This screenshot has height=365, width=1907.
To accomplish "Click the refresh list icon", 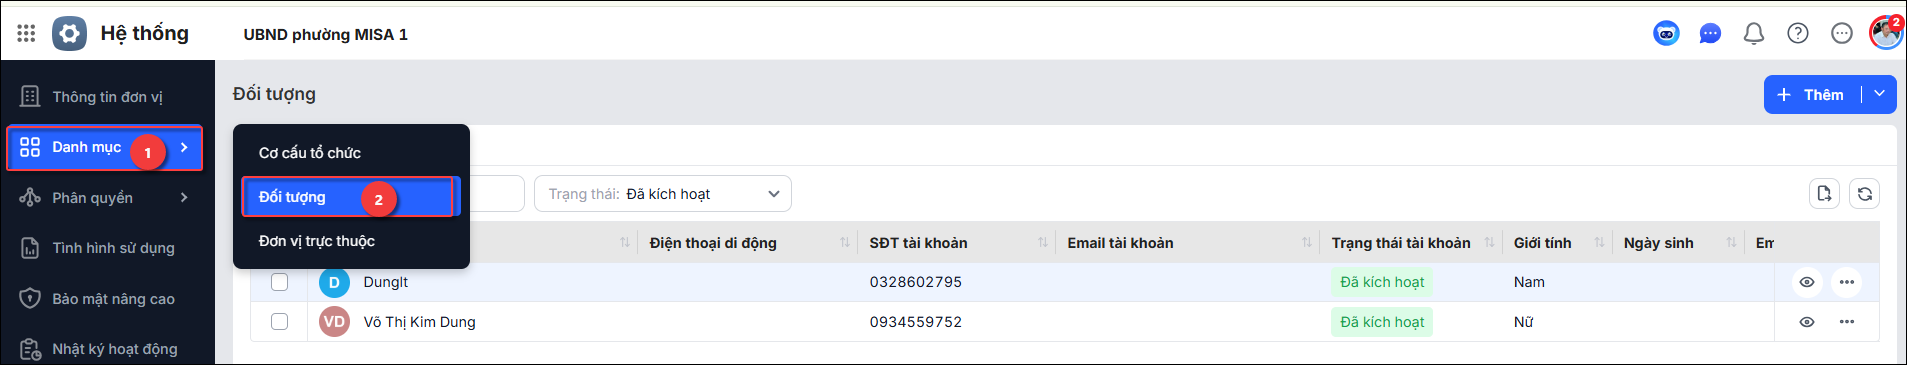I will [1865, 194].
